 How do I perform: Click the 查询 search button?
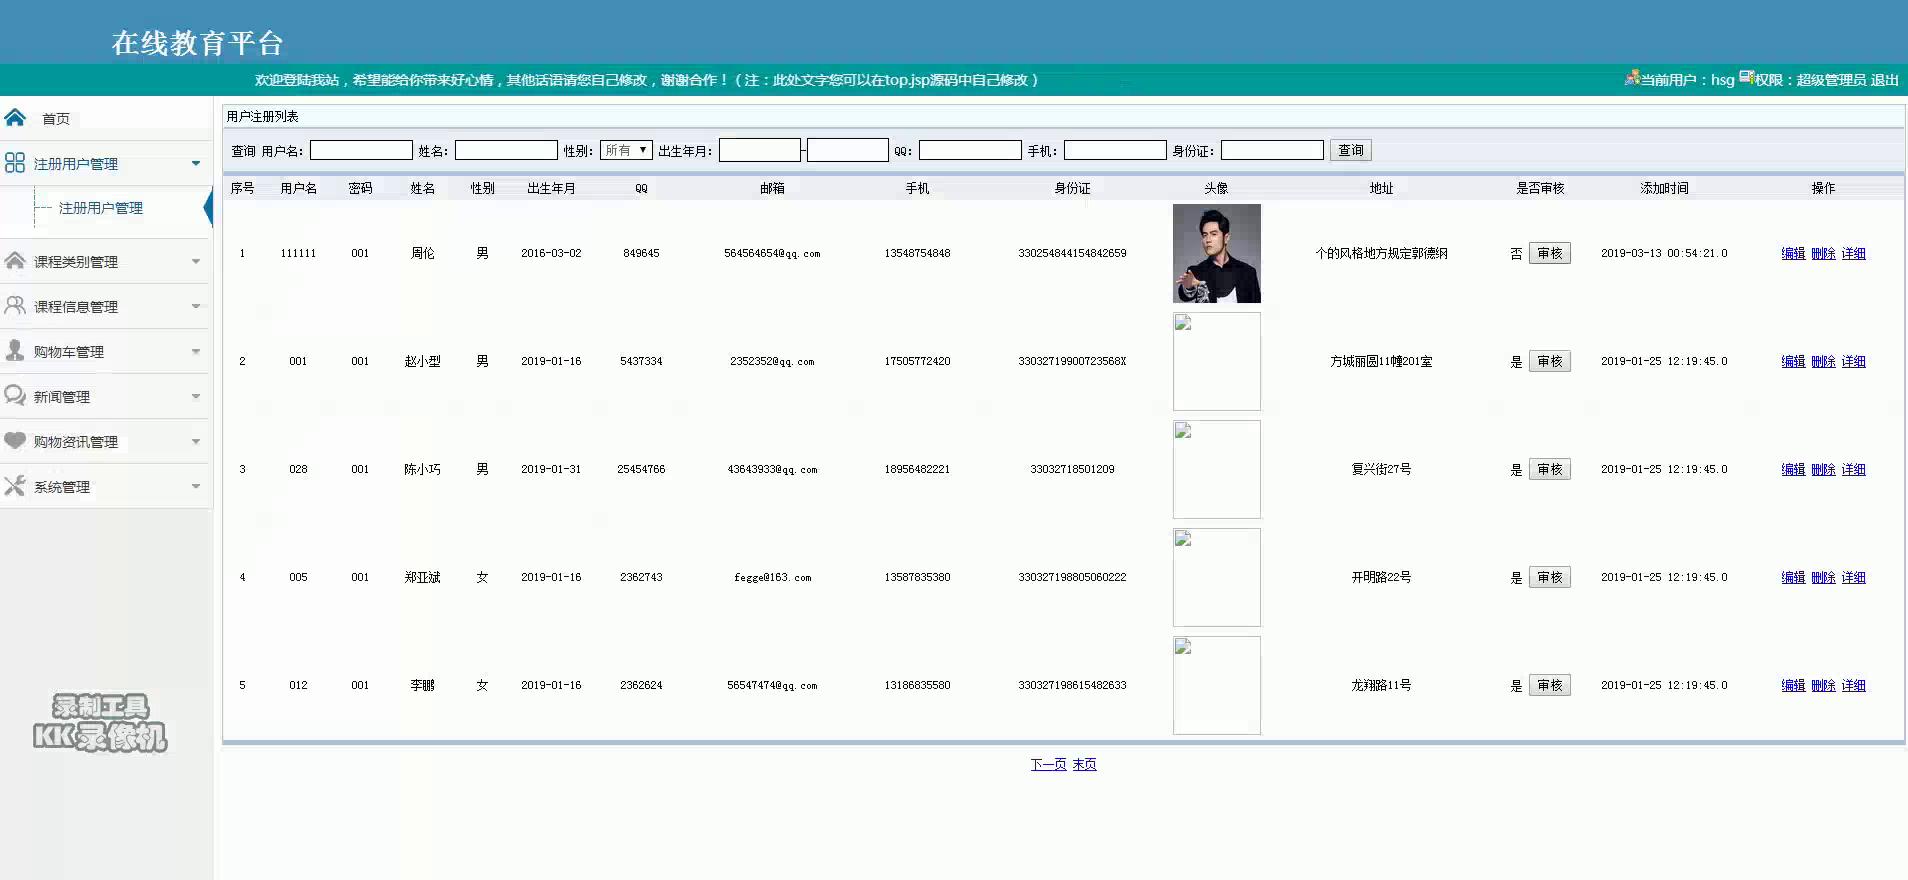click(1351, 150)
